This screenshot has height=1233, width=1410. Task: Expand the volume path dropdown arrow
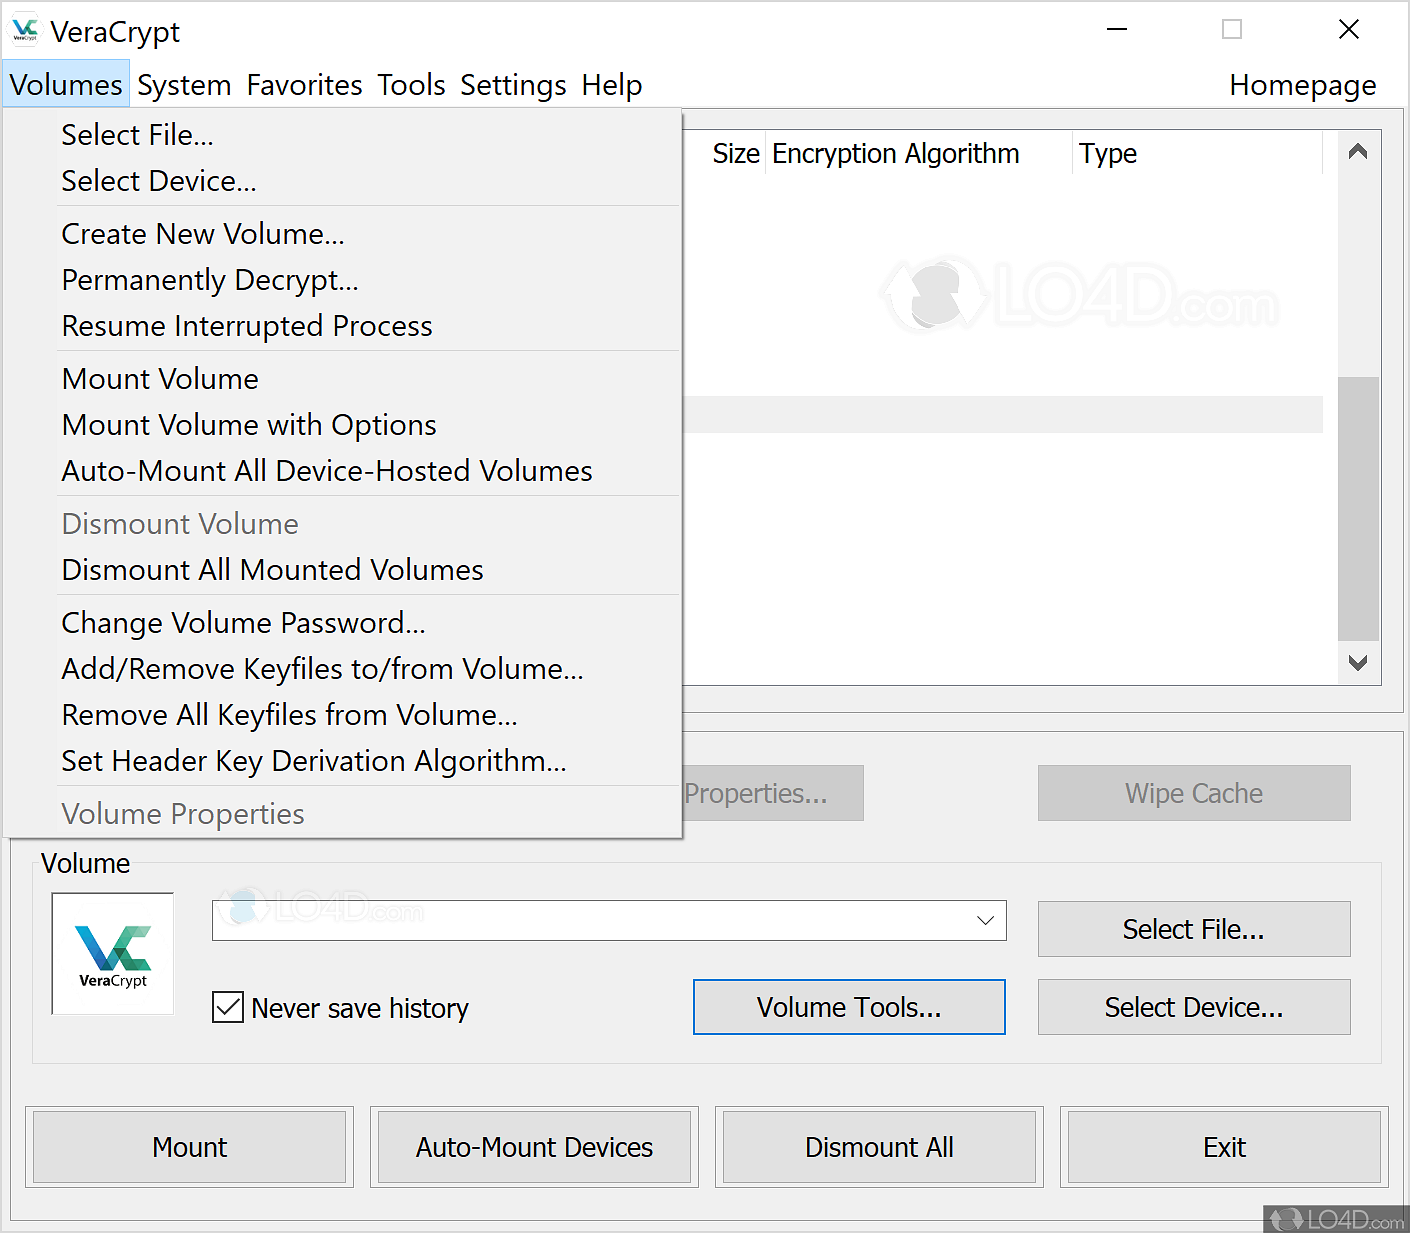tap(986, 921)
